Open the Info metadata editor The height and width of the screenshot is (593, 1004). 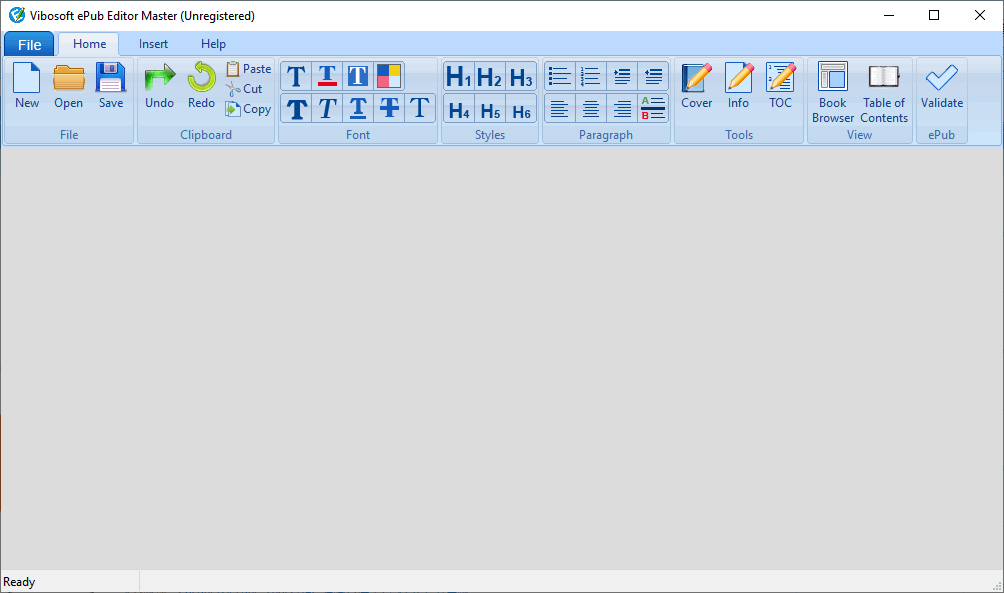tap(738, 86)
